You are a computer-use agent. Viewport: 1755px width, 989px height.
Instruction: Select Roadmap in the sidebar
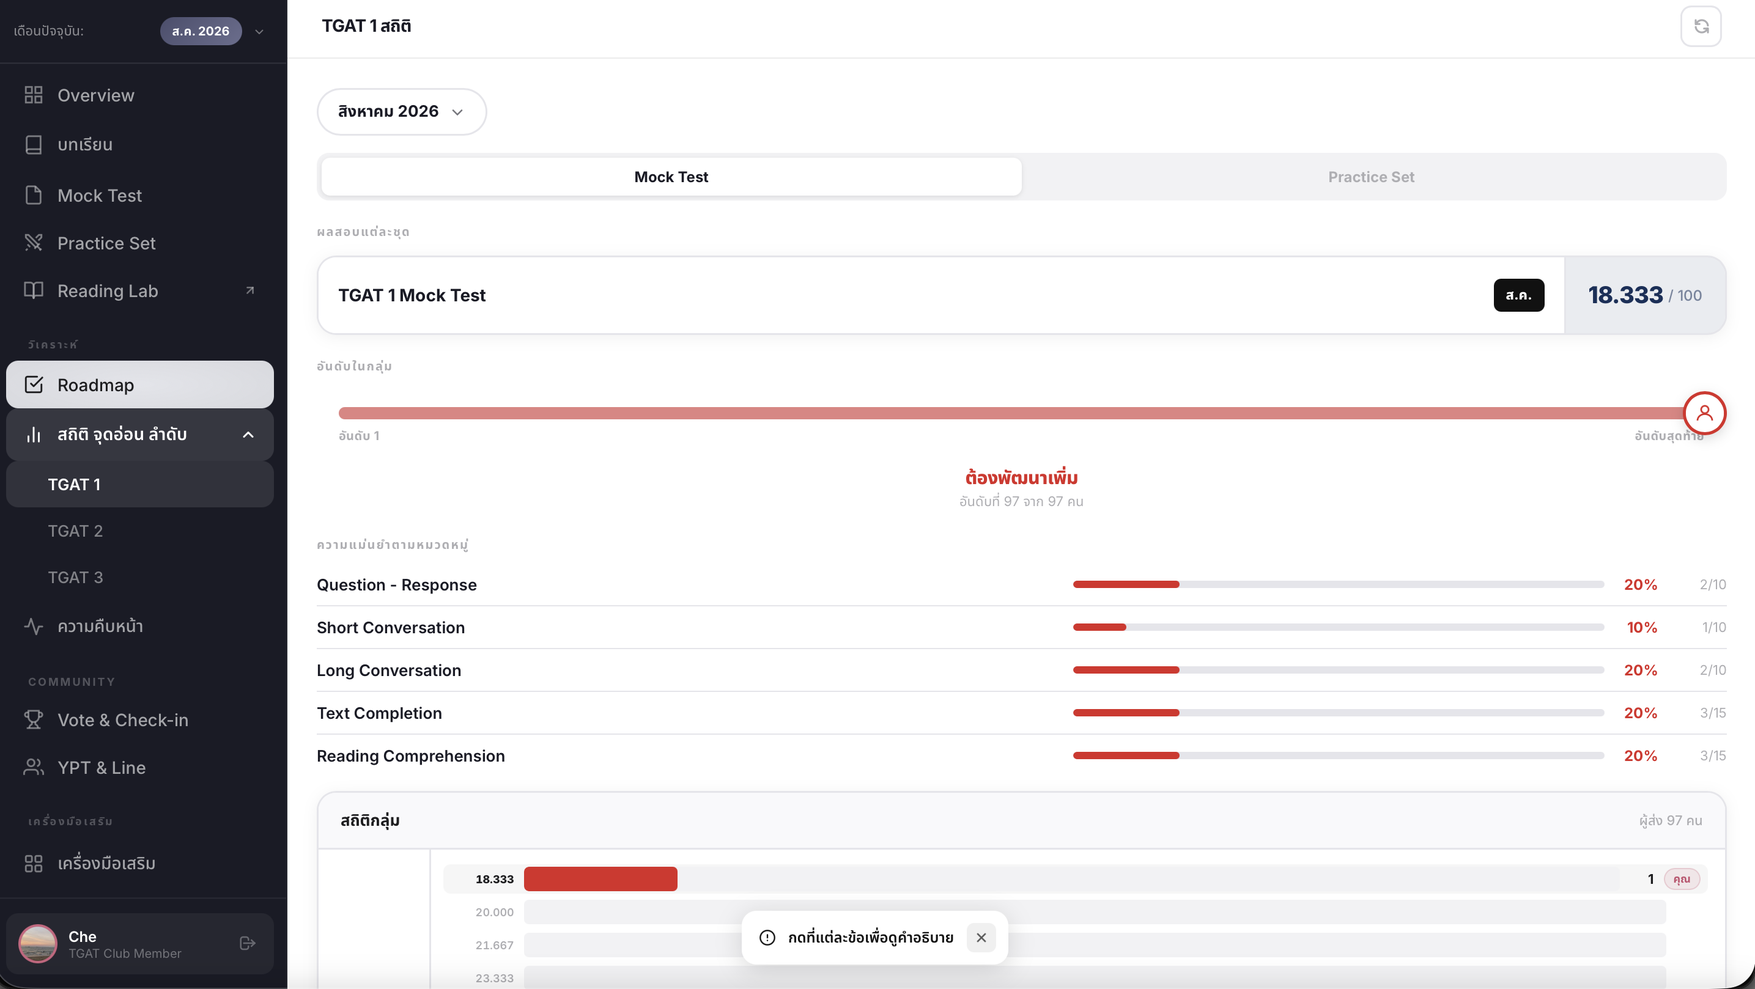[x=140, y=385]
